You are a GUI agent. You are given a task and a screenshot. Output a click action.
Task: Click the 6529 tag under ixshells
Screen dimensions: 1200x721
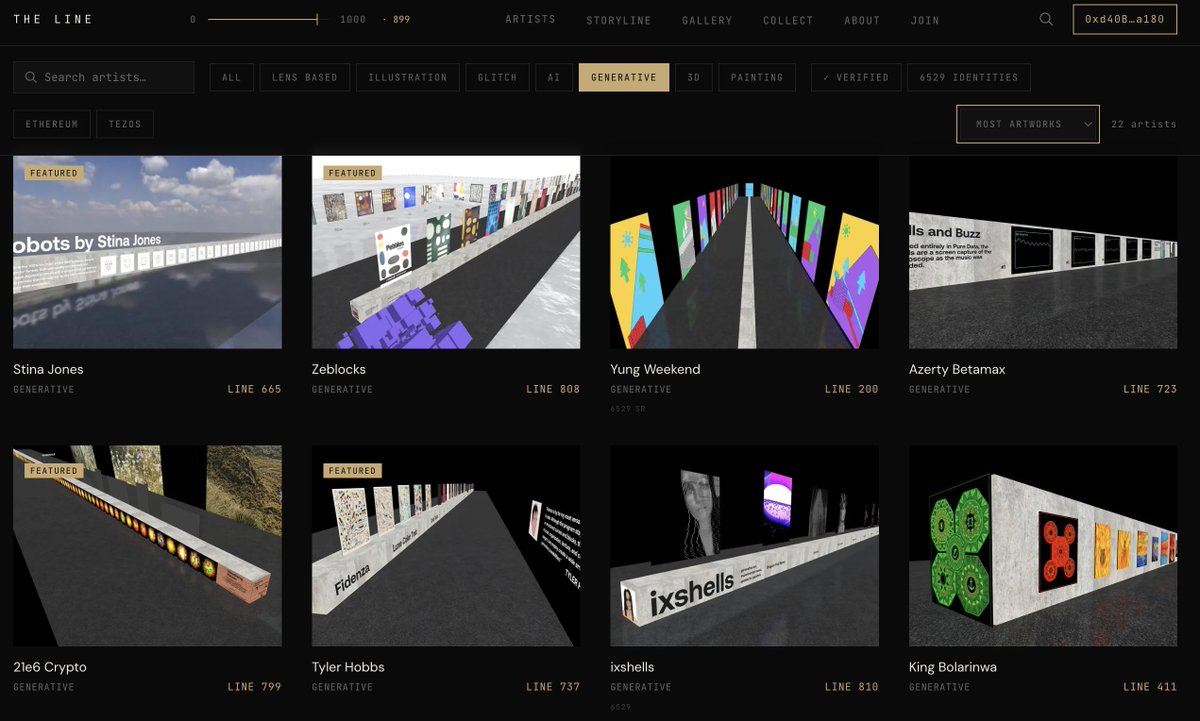tap(620, 707)
